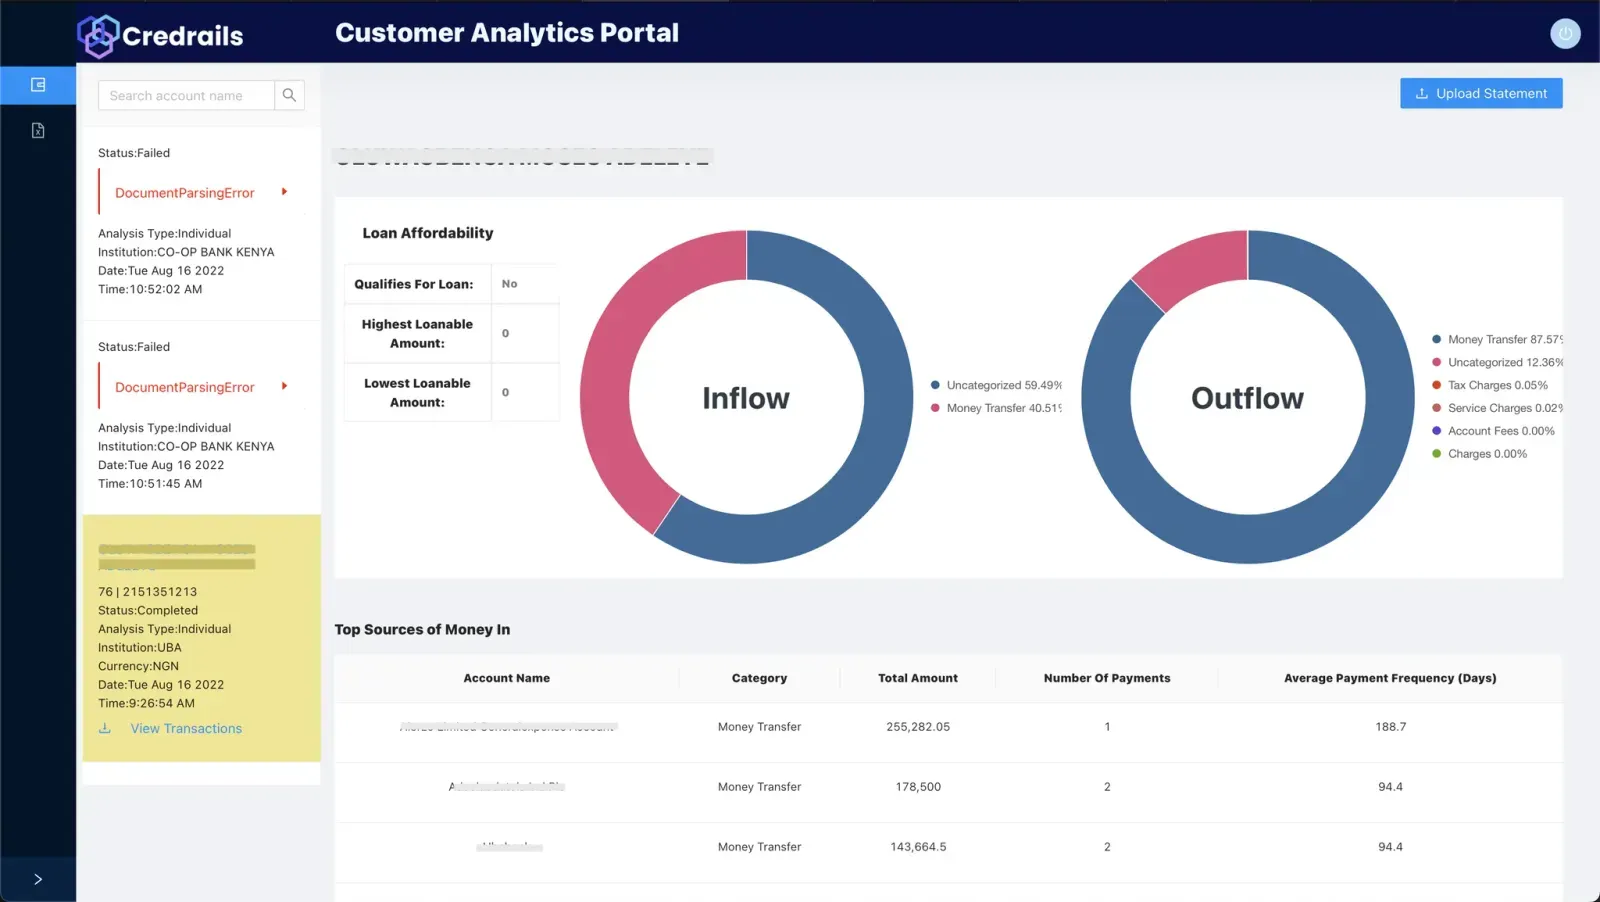Select Outflow Money Transfer 87.57% legend dot
1600x902 pixels.
click(x=1437, y=339)
